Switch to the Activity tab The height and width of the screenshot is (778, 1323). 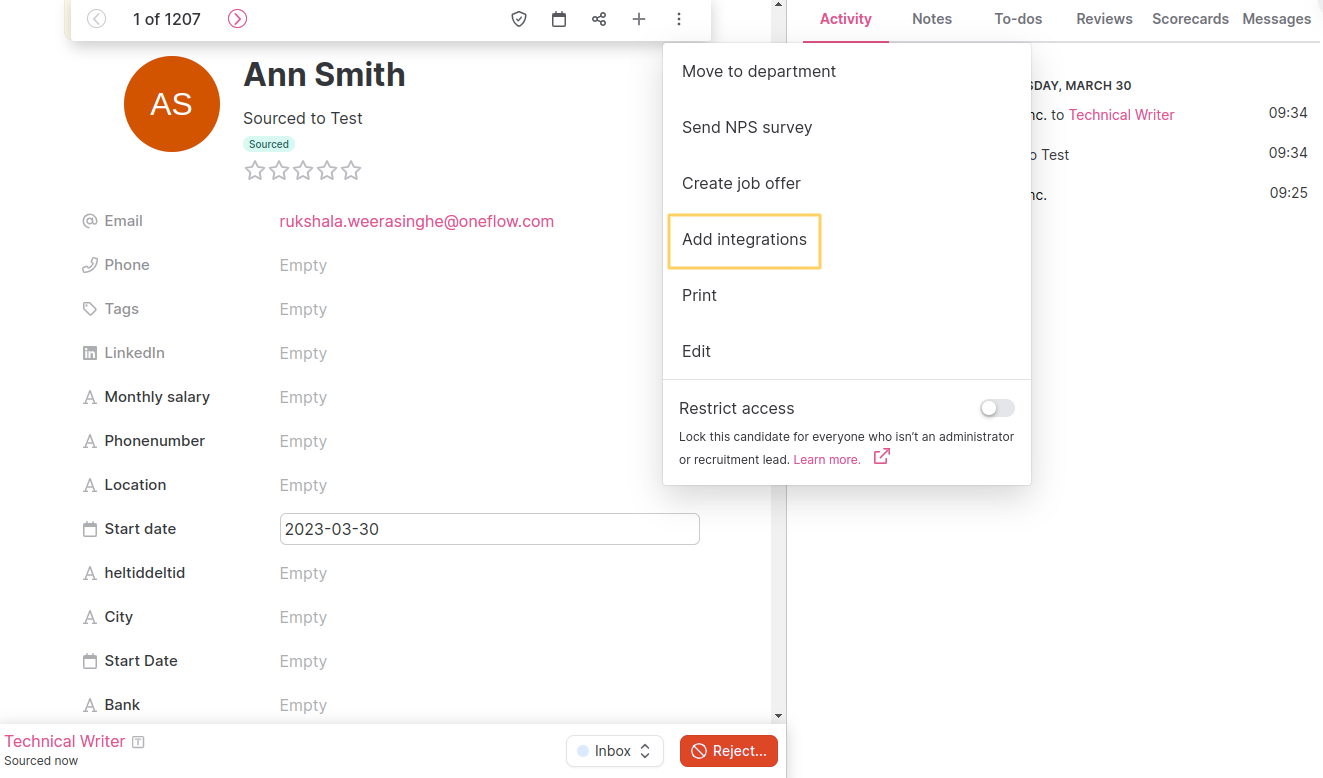click(846, 19)
